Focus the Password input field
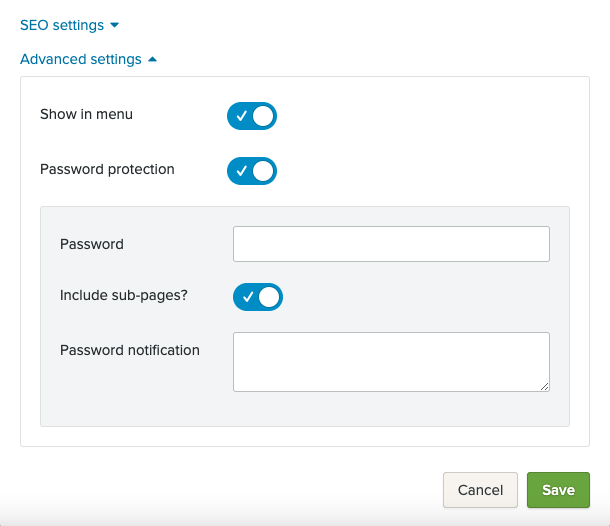Viewport: 610px width, 526px height. pos(391,244)
